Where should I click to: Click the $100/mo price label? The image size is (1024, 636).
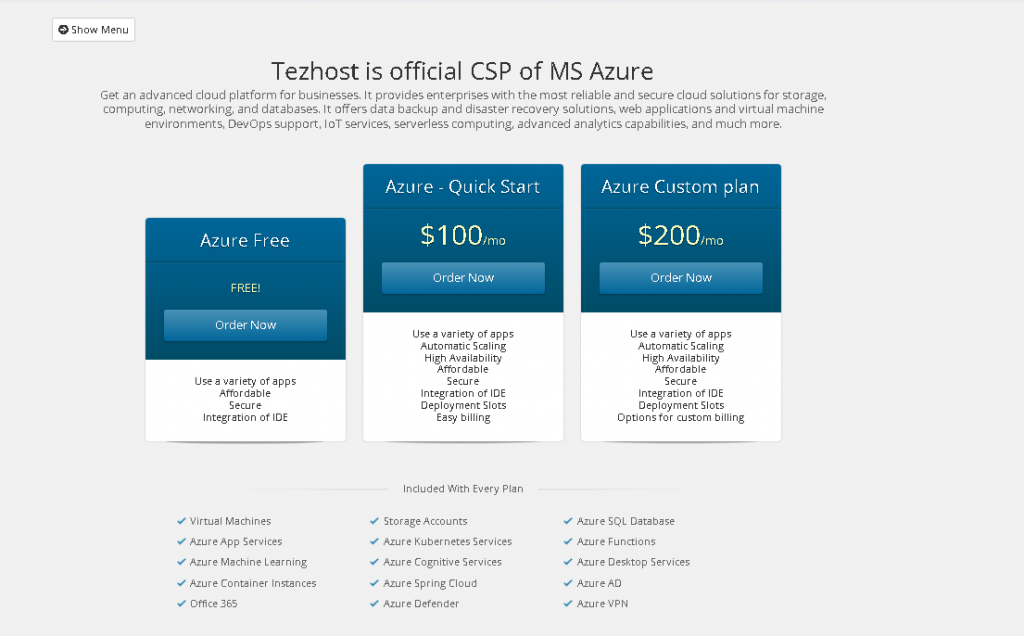[463, 236]
